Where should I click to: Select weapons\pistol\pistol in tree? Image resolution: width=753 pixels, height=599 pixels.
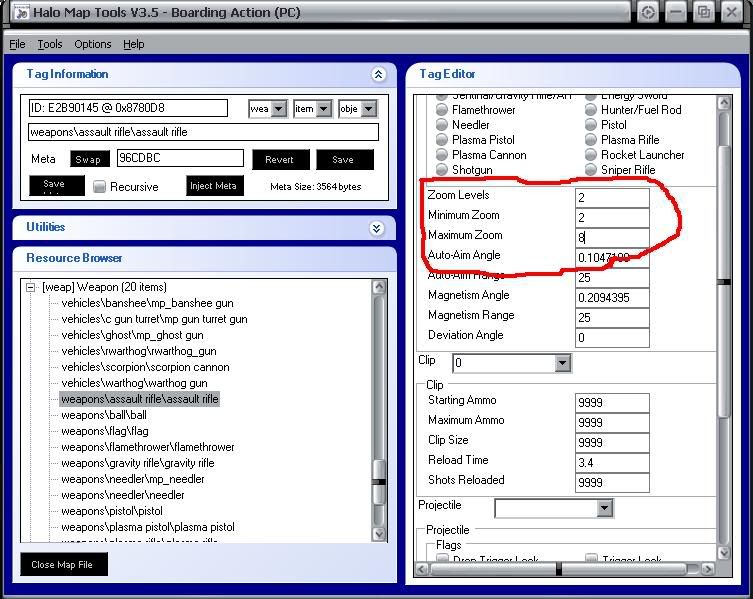(x=112, y=511)
